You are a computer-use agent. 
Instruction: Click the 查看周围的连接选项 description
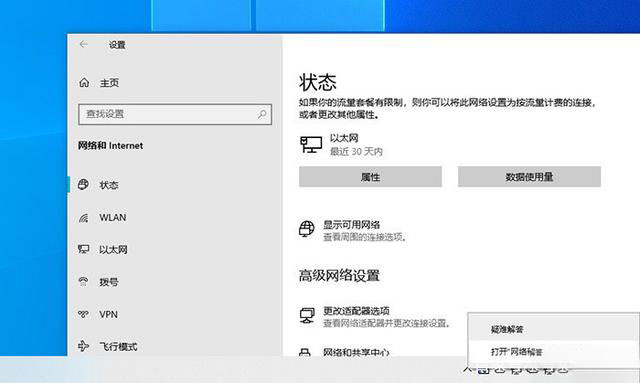click(x=365, y=237)
